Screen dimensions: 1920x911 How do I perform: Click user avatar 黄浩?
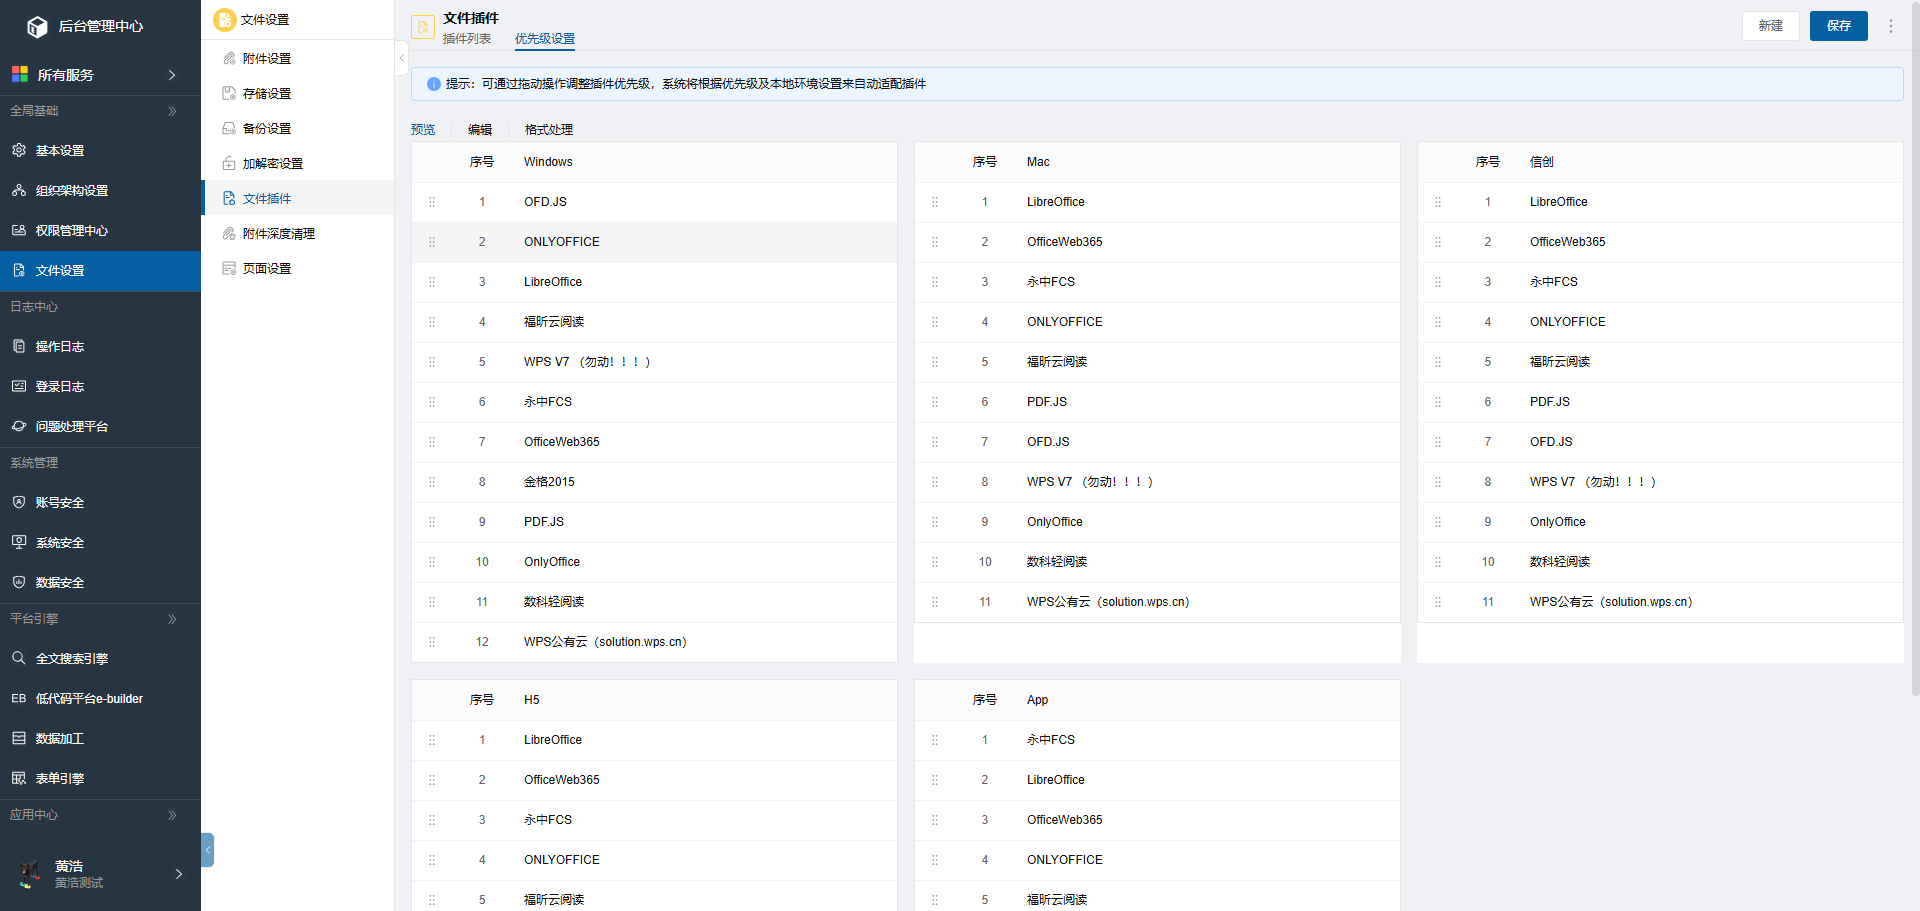30,874
